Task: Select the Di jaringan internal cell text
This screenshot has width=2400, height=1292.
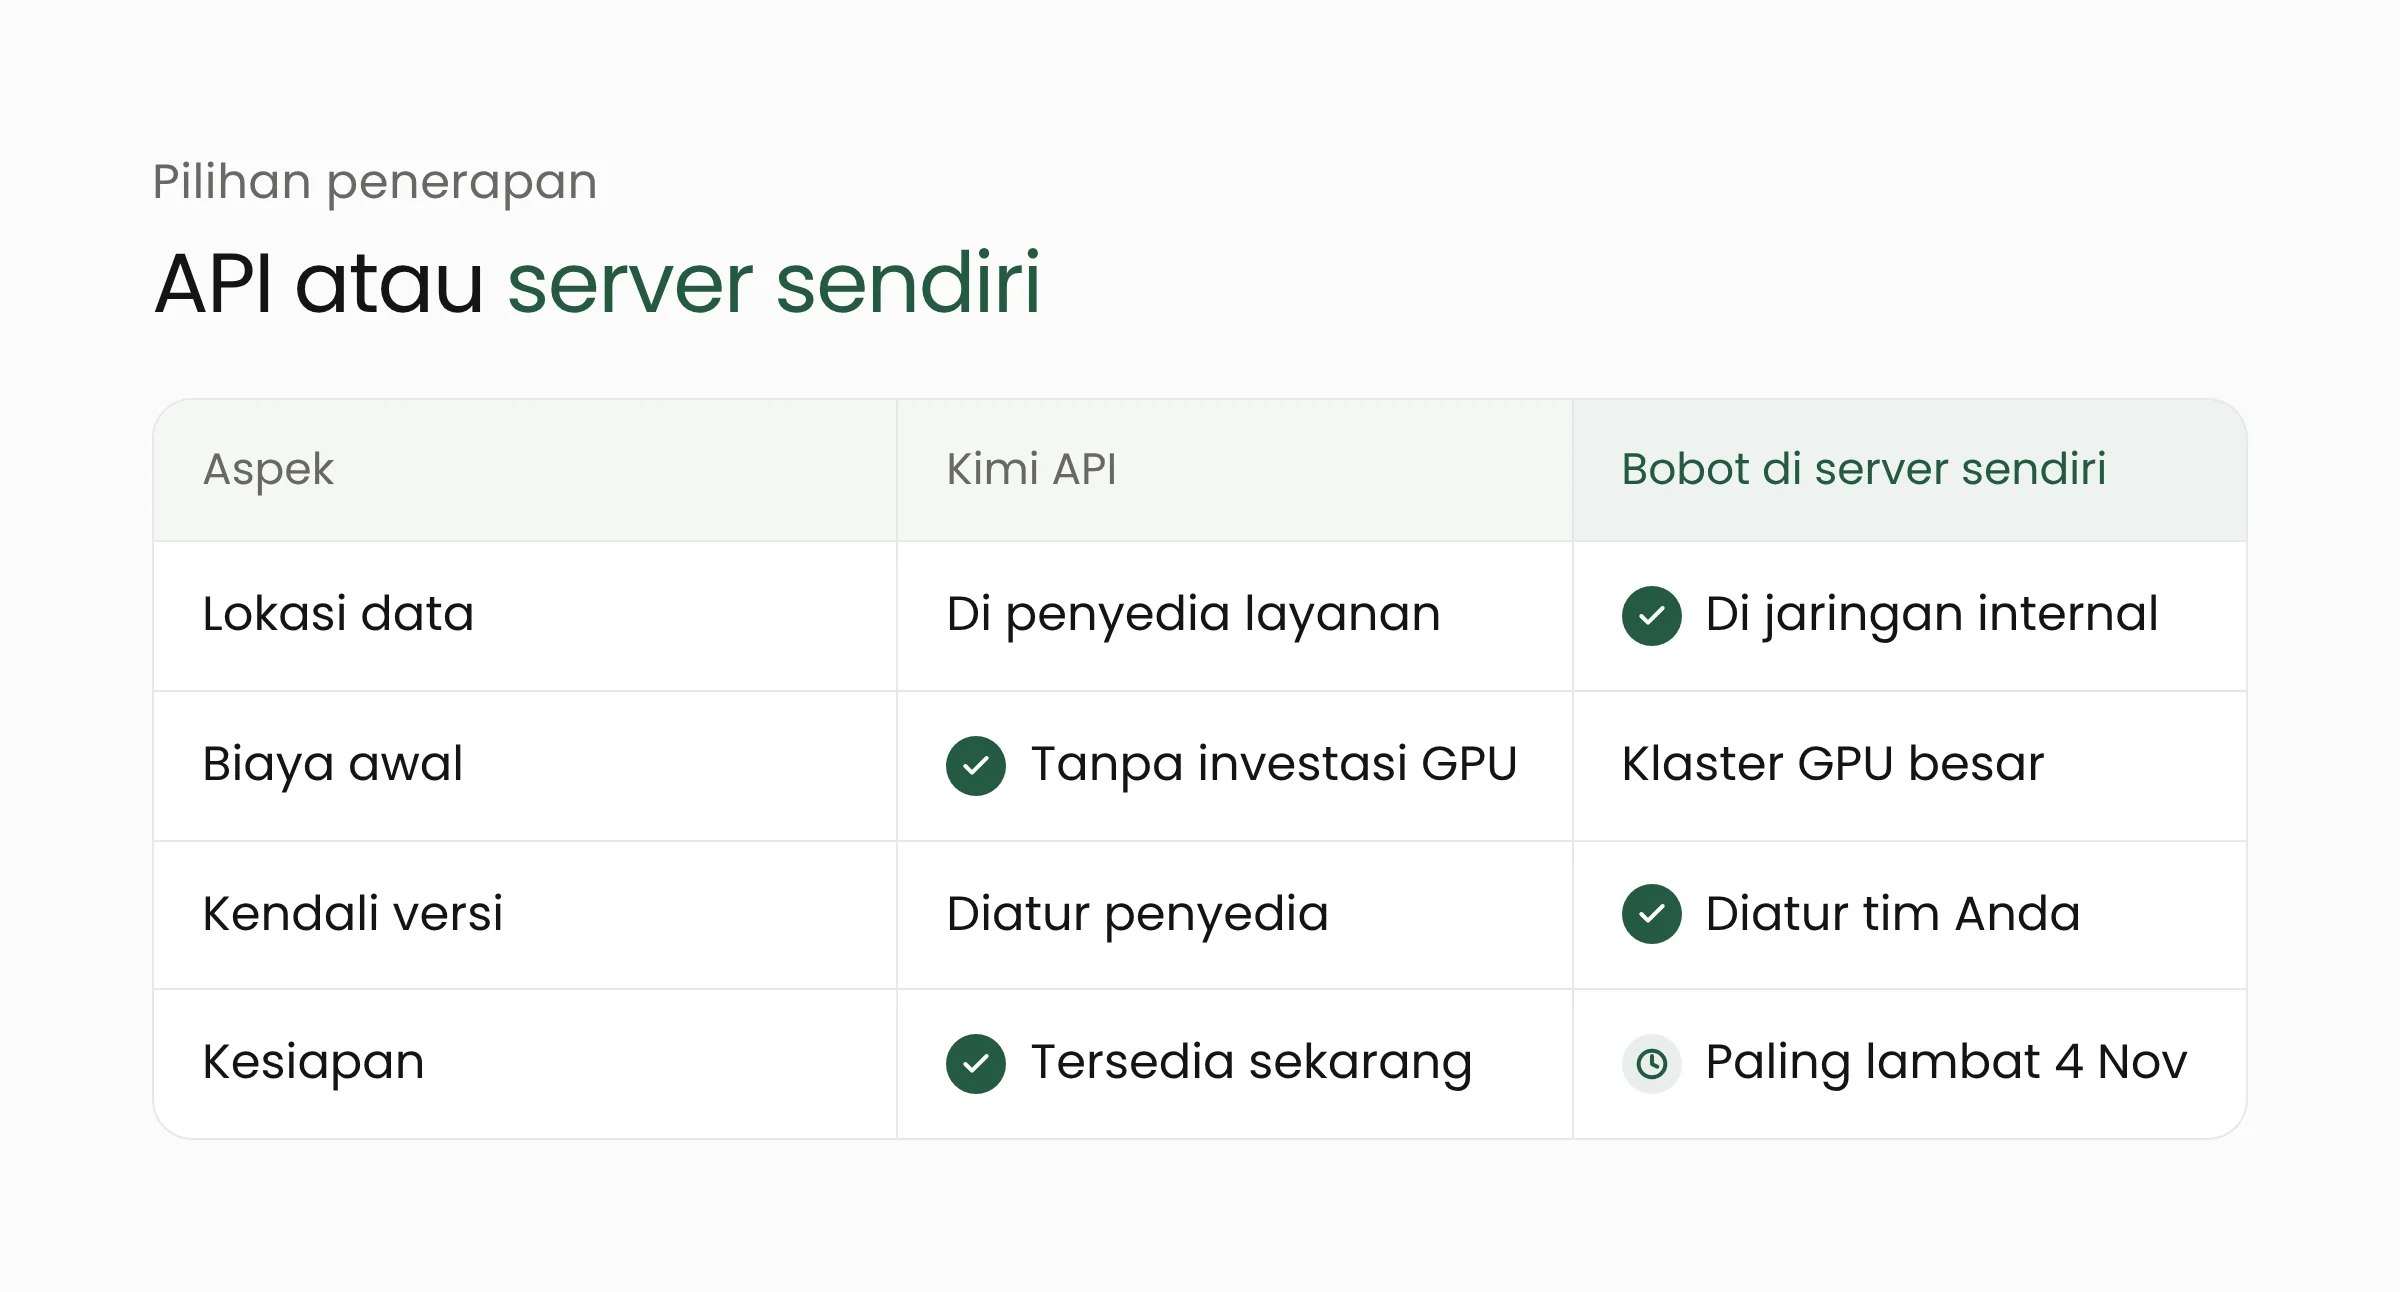Action: coord(1932,616)
